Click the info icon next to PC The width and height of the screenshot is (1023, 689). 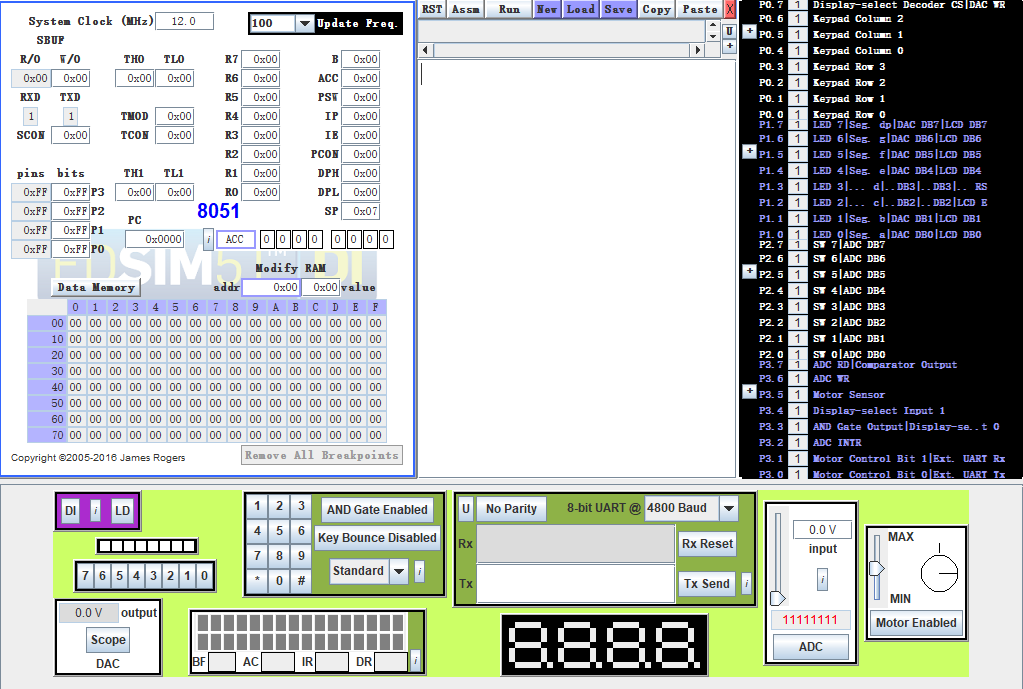208,239
